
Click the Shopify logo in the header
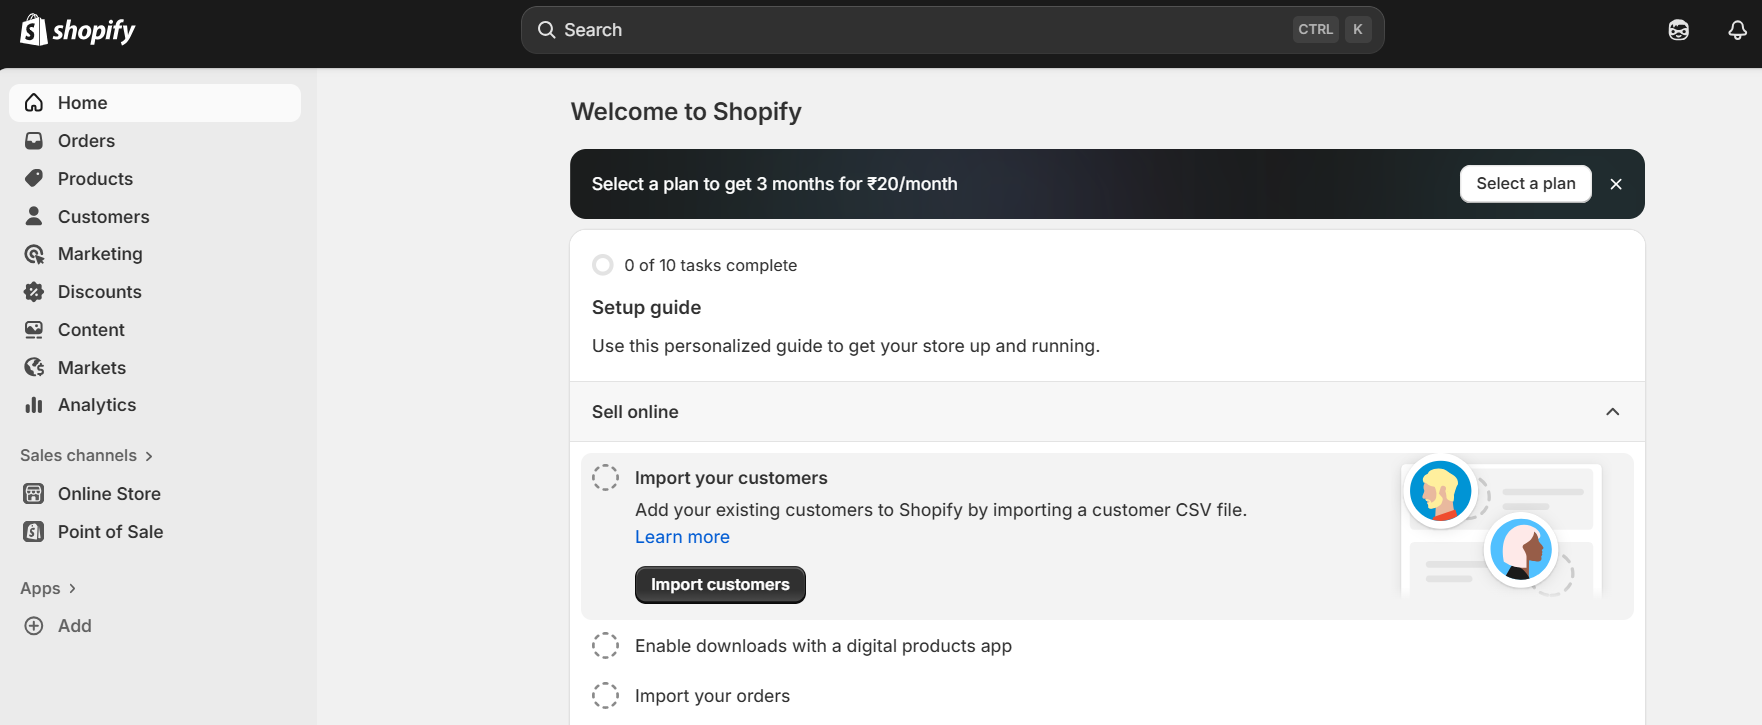pyautogui.click(x=78, y=30)
